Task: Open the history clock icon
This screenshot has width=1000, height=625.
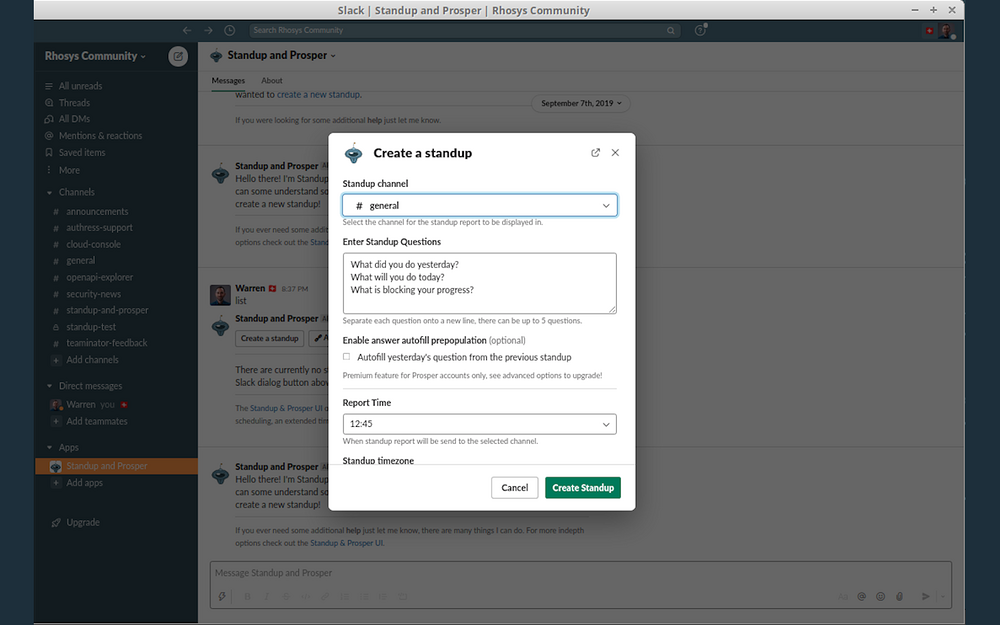Action: pos(230,30)
